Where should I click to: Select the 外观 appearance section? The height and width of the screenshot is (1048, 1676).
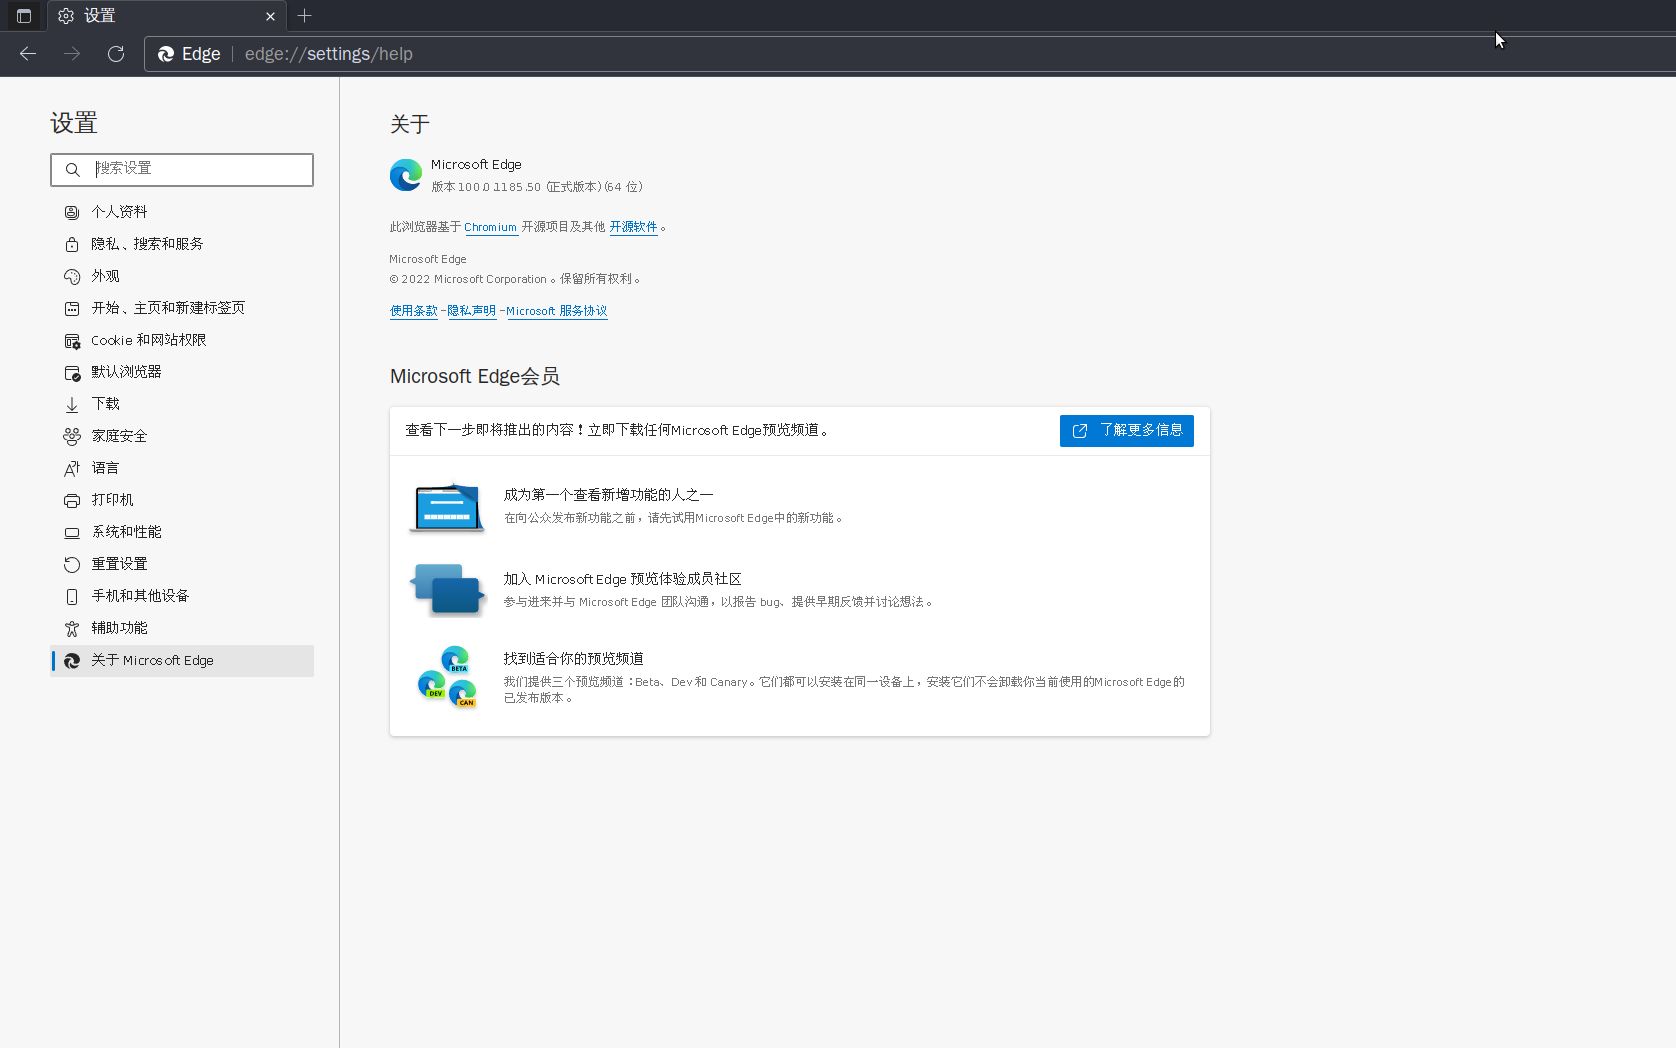click(x=104, y=276)
